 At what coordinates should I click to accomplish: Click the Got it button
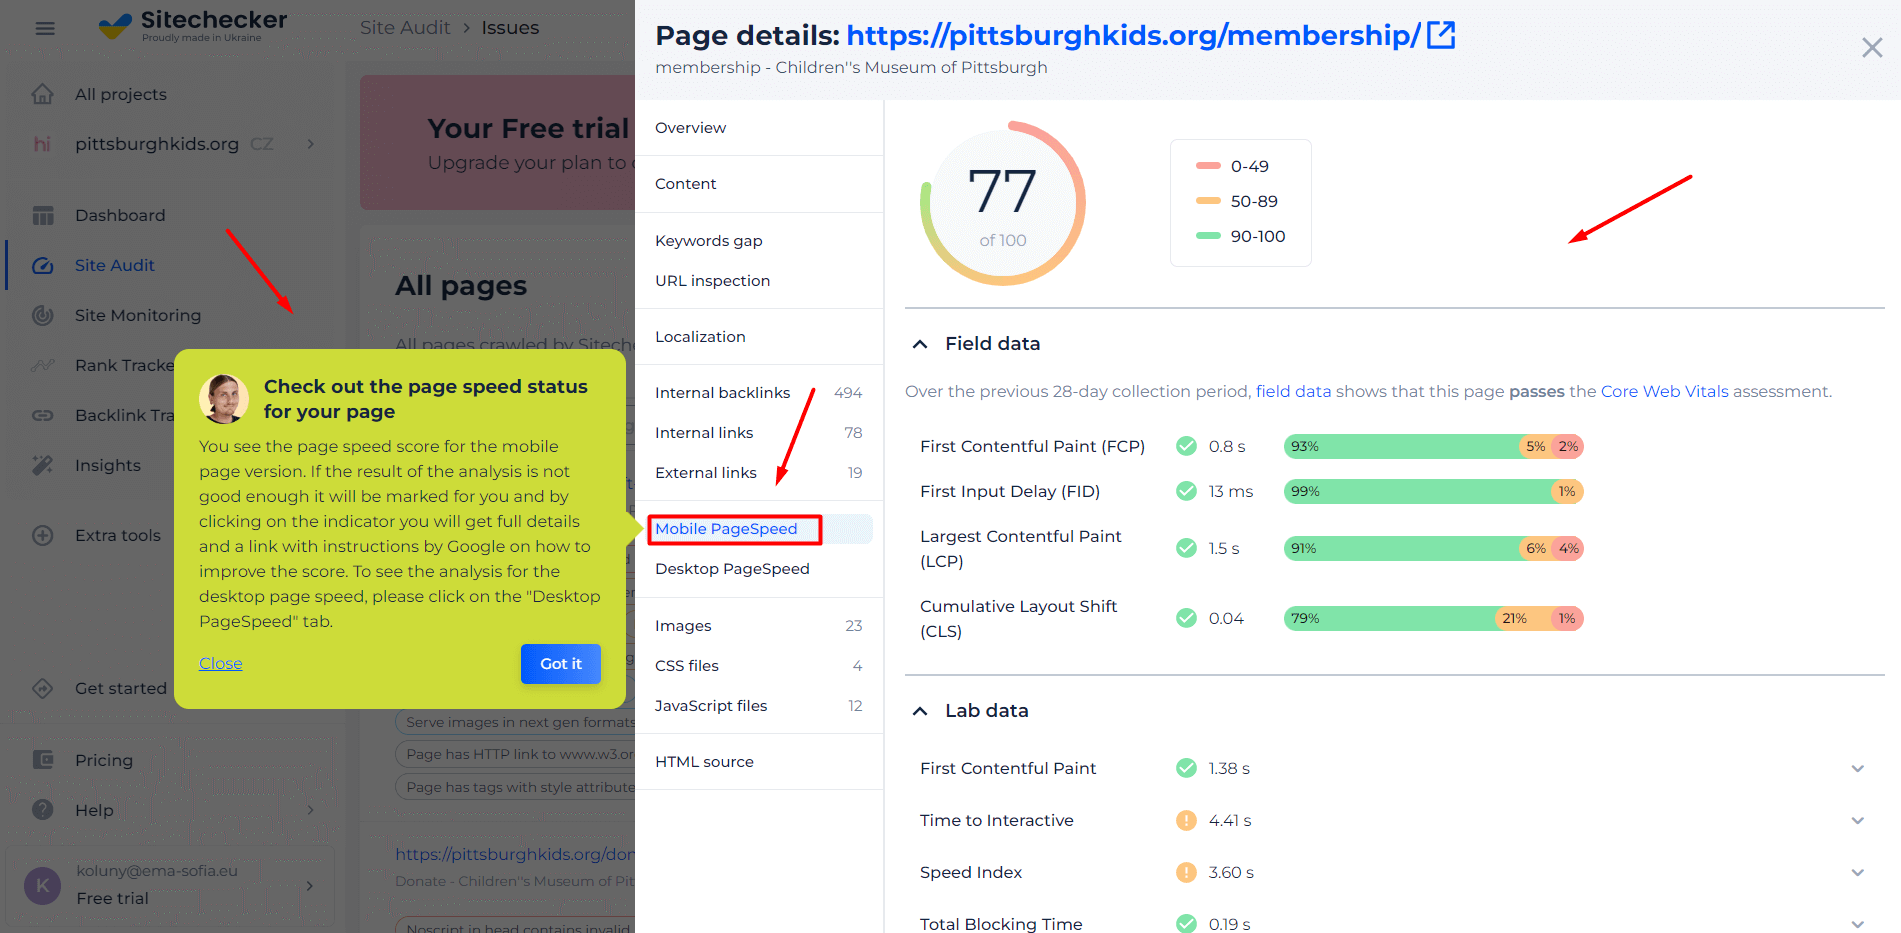point(561,664)
